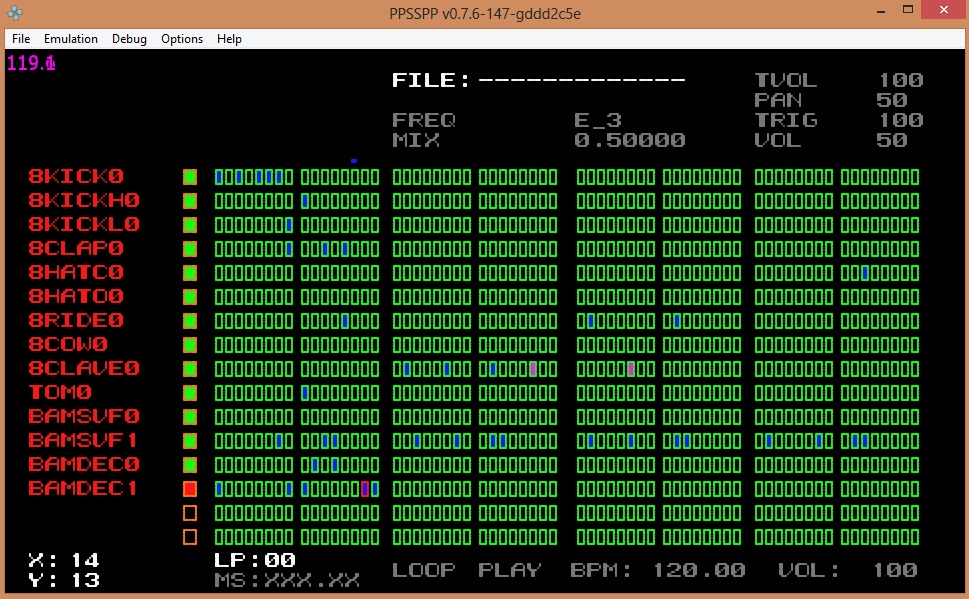Select the BAMSVF1 track label
The height and width of the screenshot is (599, 969).
[x=83, y=441]
